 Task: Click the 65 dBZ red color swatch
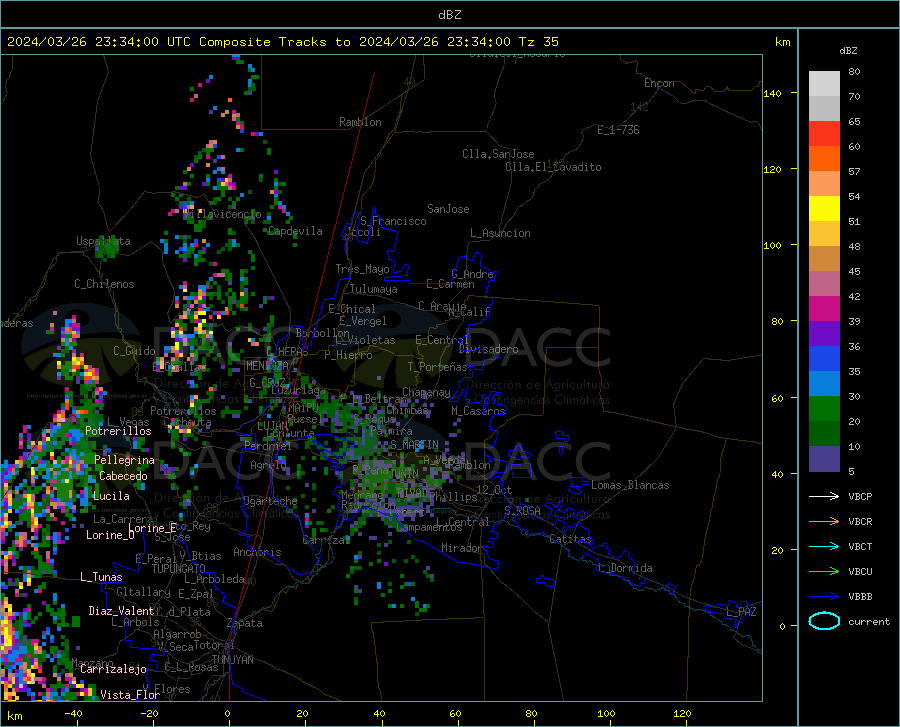point(824,134)
